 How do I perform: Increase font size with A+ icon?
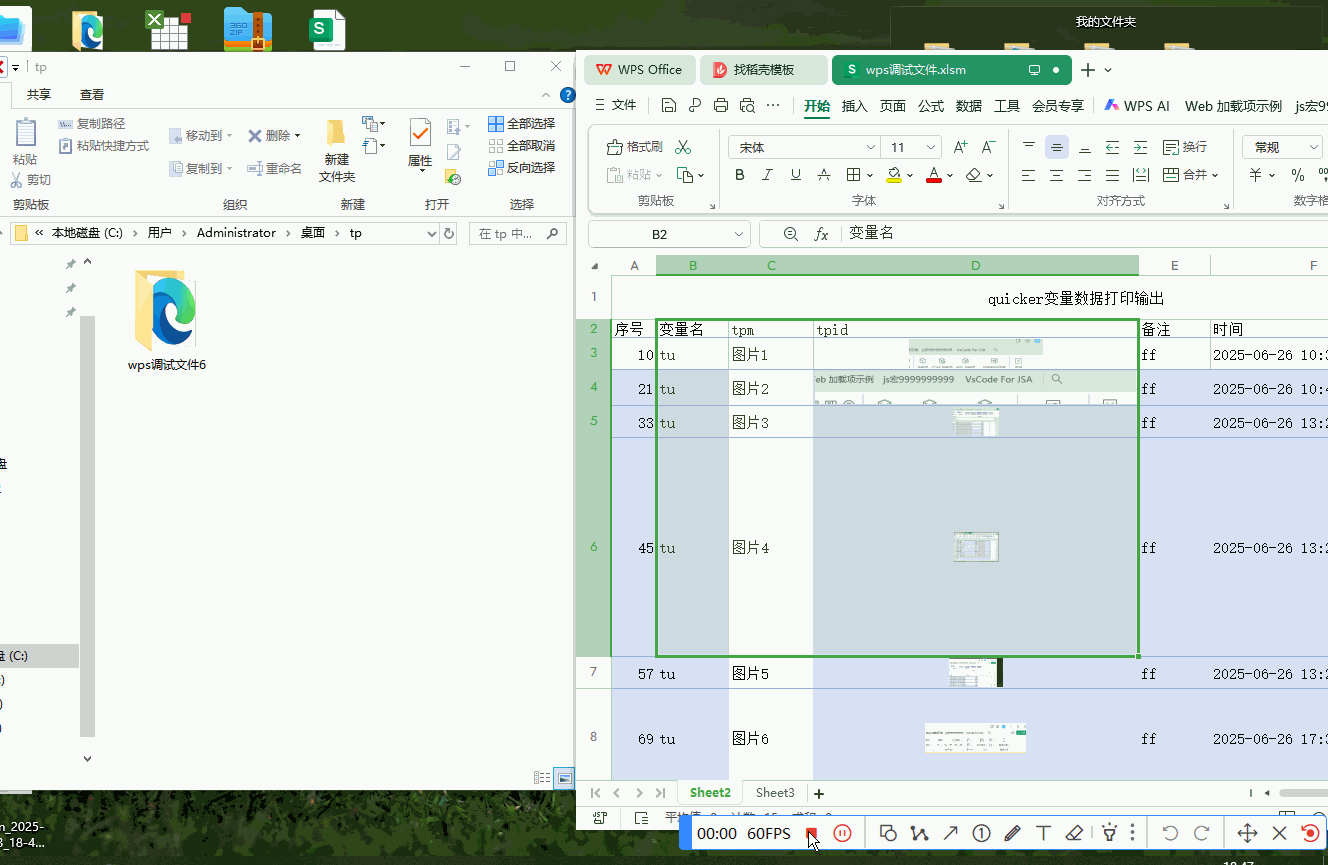960,147
